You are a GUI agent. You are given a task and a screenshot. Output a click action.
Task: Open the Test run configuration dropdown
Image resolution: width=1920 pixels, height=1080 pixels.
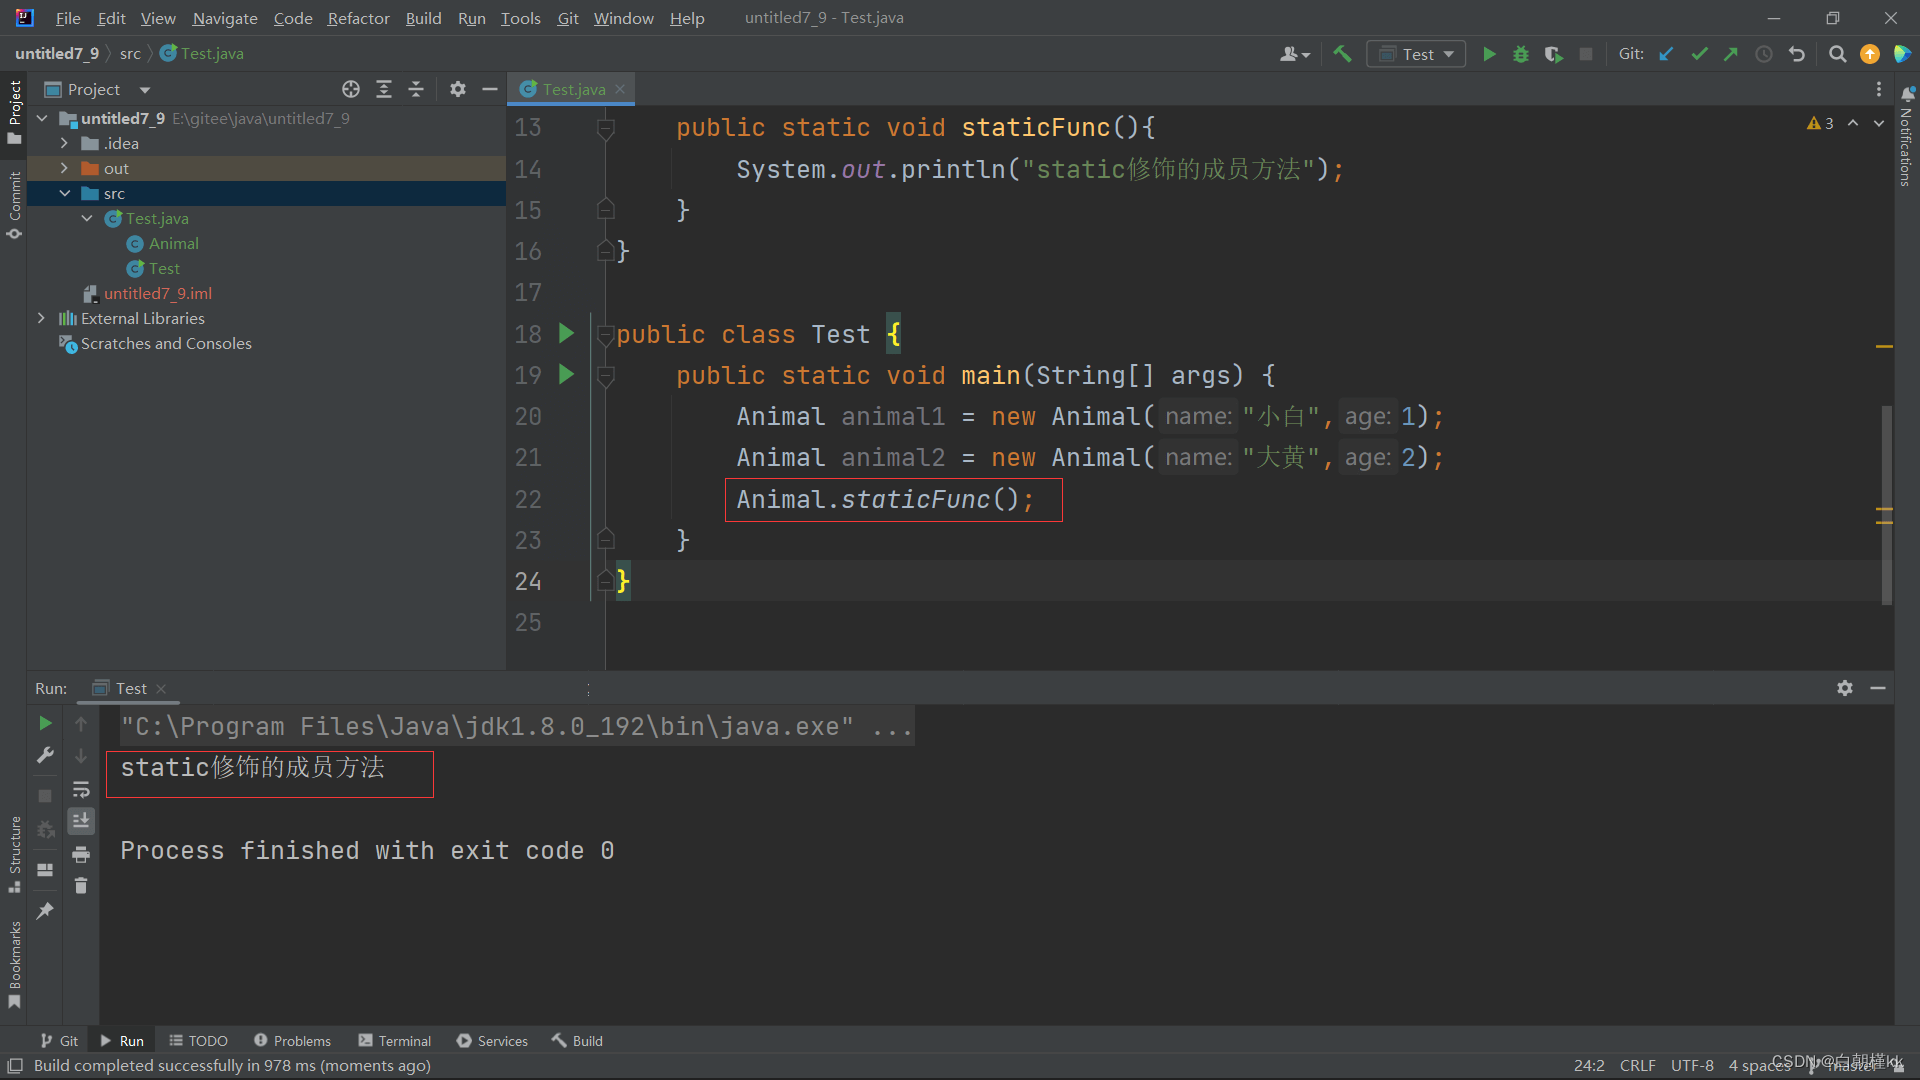pos(1417,54)
